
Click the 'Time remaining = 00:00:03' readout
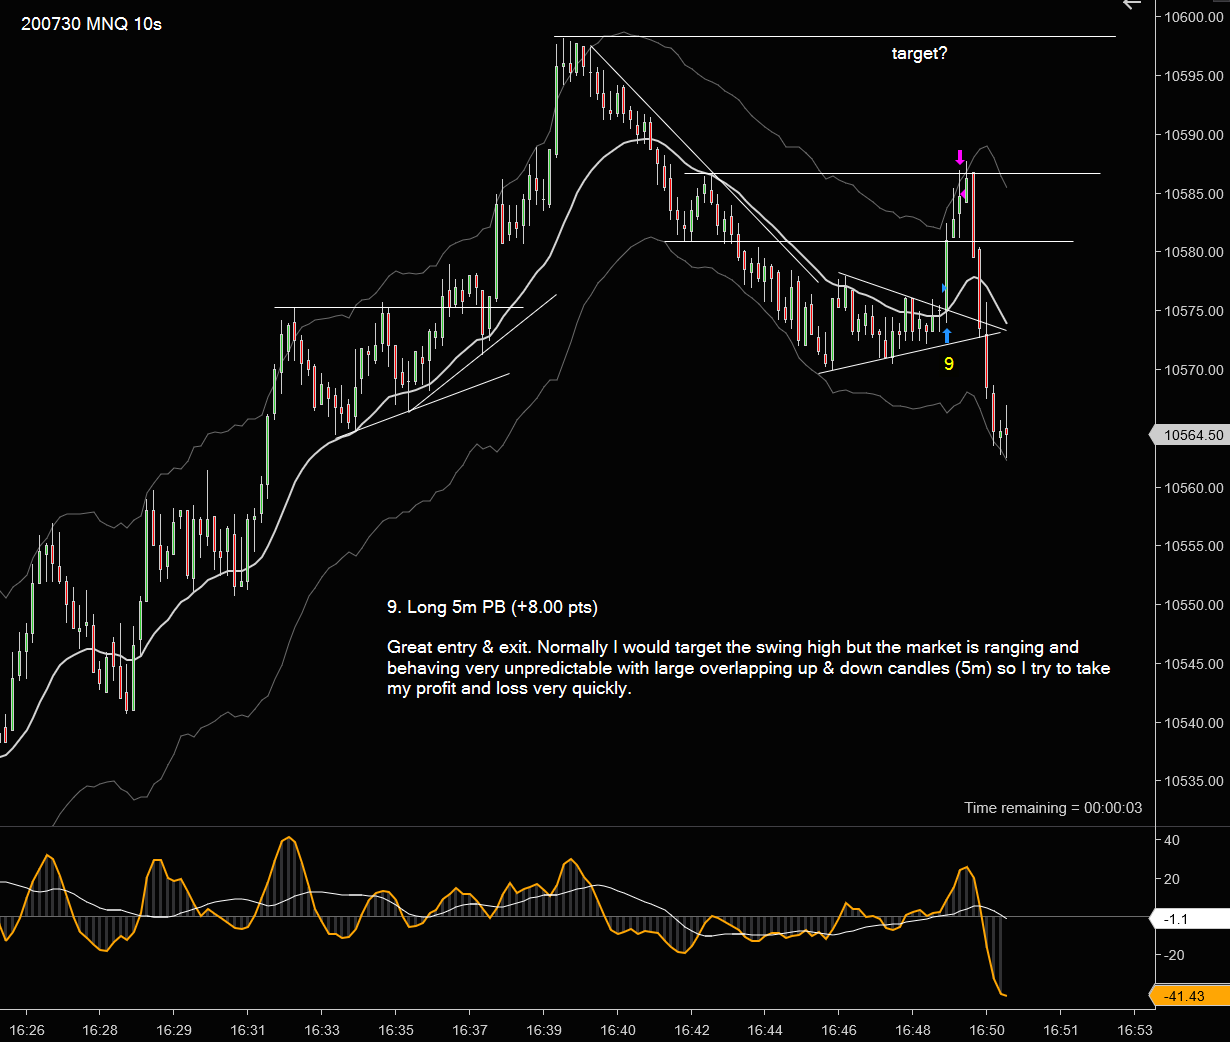[x=1053, y=808]
